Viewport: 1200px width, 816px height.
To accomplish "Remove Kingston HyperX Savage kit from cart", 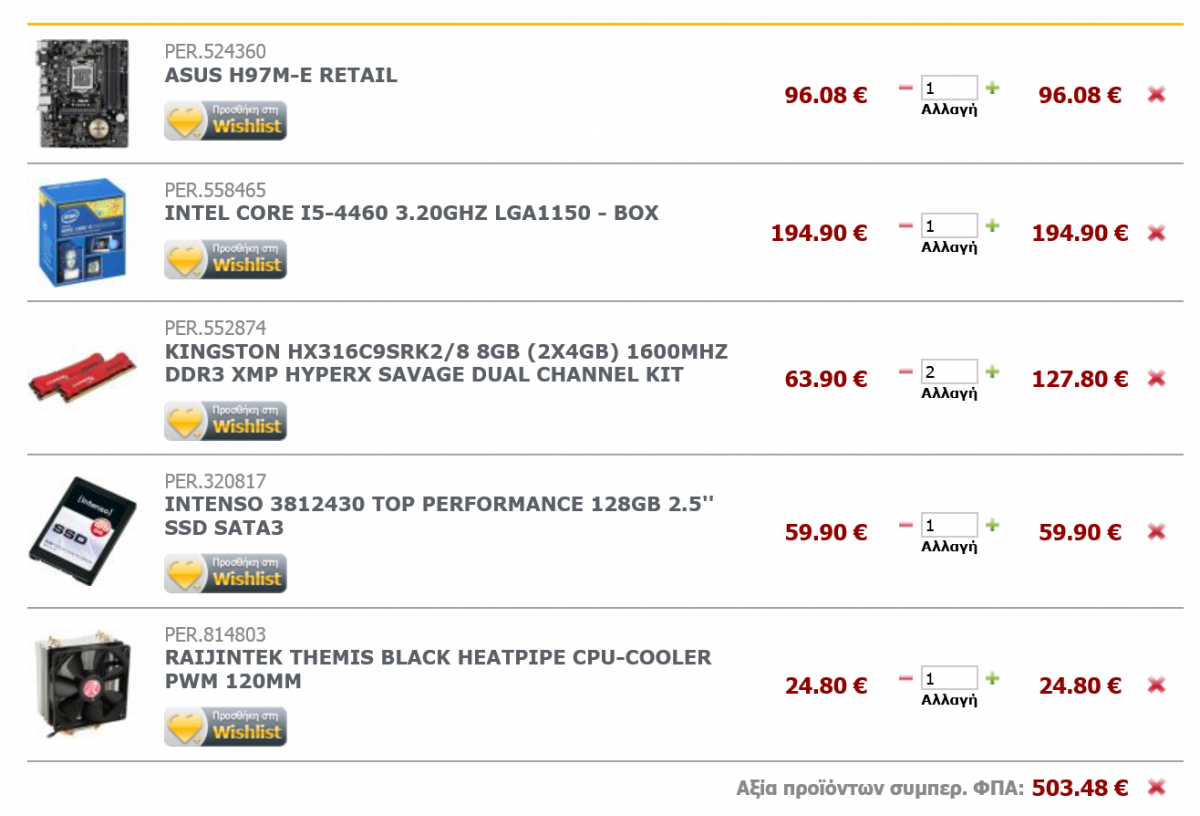I will (x=1156, y=379).
